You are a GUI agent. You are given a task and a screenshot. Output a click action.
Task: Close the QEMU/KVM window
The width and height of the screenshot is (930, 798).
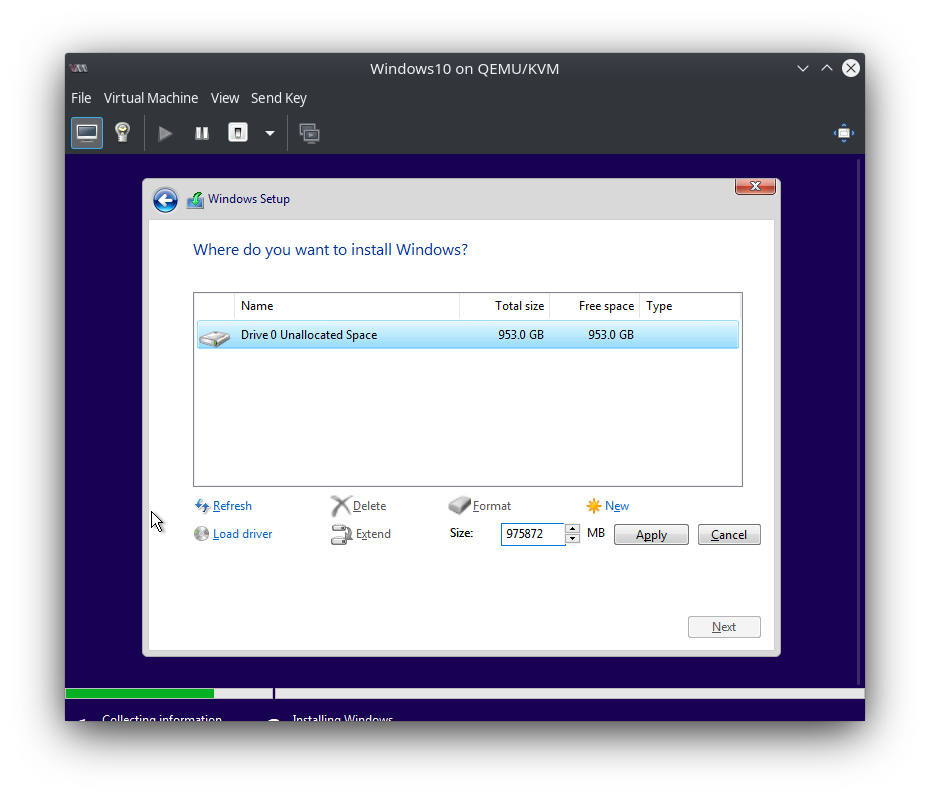pyautogui.click(x=851, y=68)
